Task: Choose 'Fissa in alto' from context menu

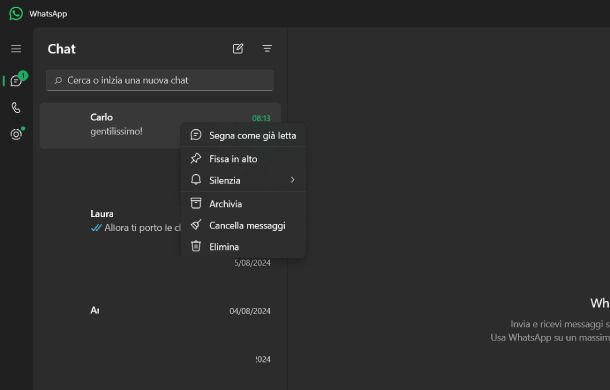Action: (x=243, y=159)
